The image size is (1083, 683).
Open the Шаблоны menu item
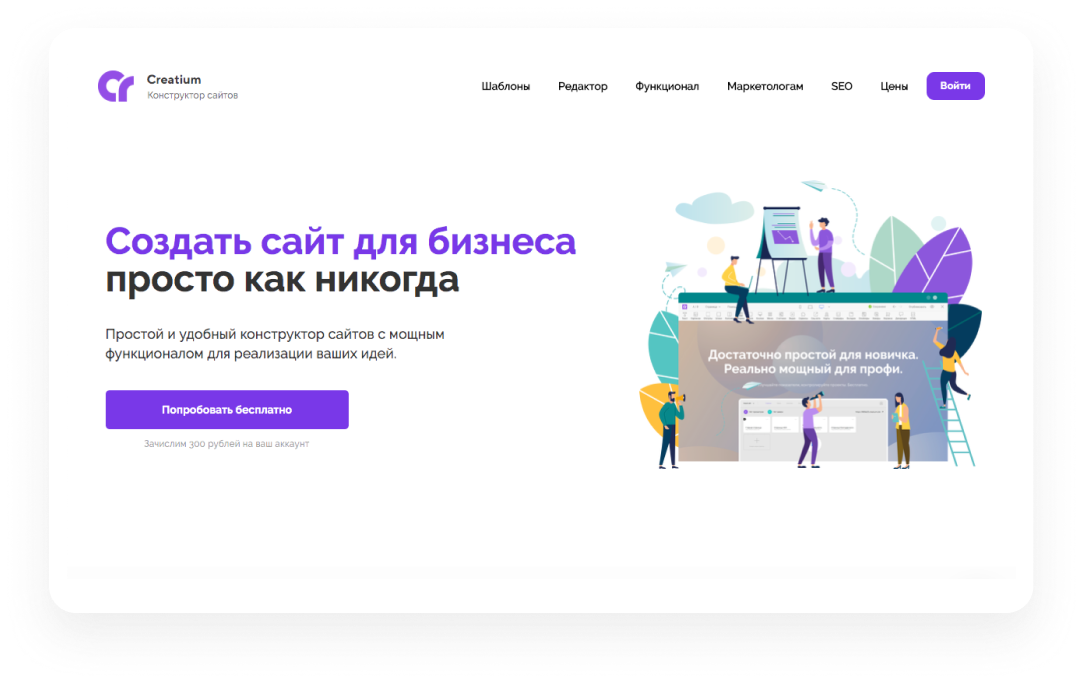point(505,87)
